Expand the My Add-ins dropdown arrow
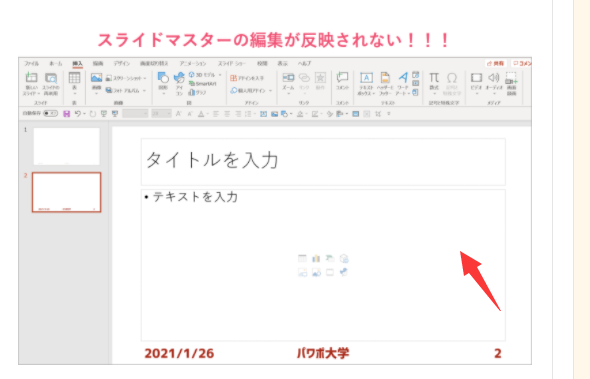Image resolution: width=590 pixels, height=379 pixels. [270, 91]
